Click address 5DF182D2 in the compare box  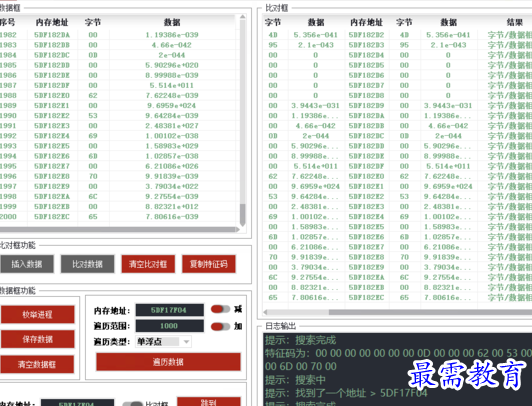366,35
